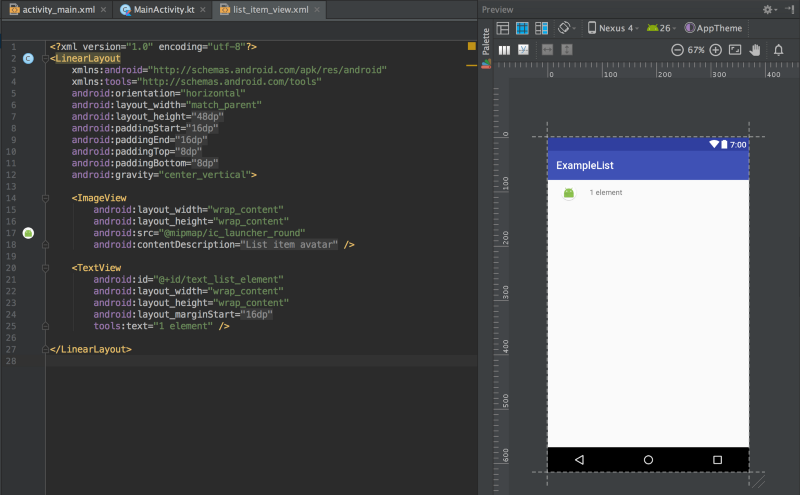Jump to the warning stripe mark
This screenshot has height=495, width=800.
[471, 65]
